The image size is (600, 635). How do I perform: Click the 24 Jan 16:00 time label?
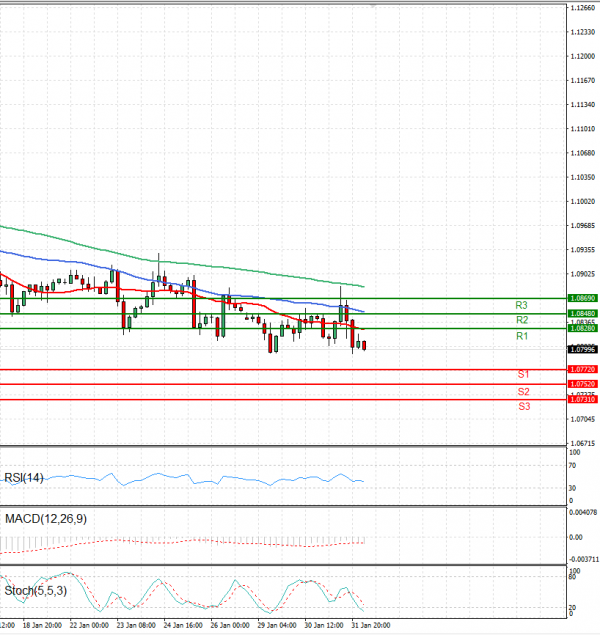[x=183, y=625]
